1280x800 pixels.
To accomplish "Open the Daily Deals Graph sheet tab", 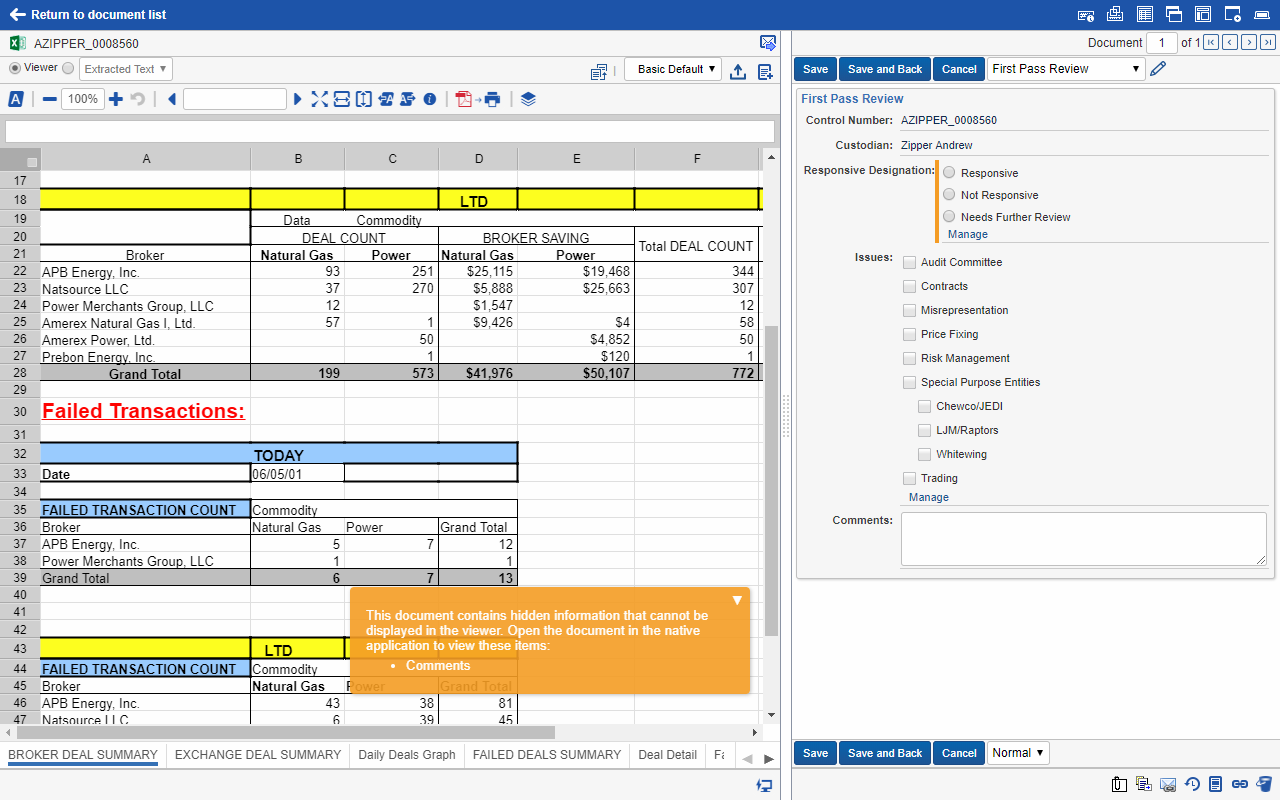I will (x=406, y=755).
